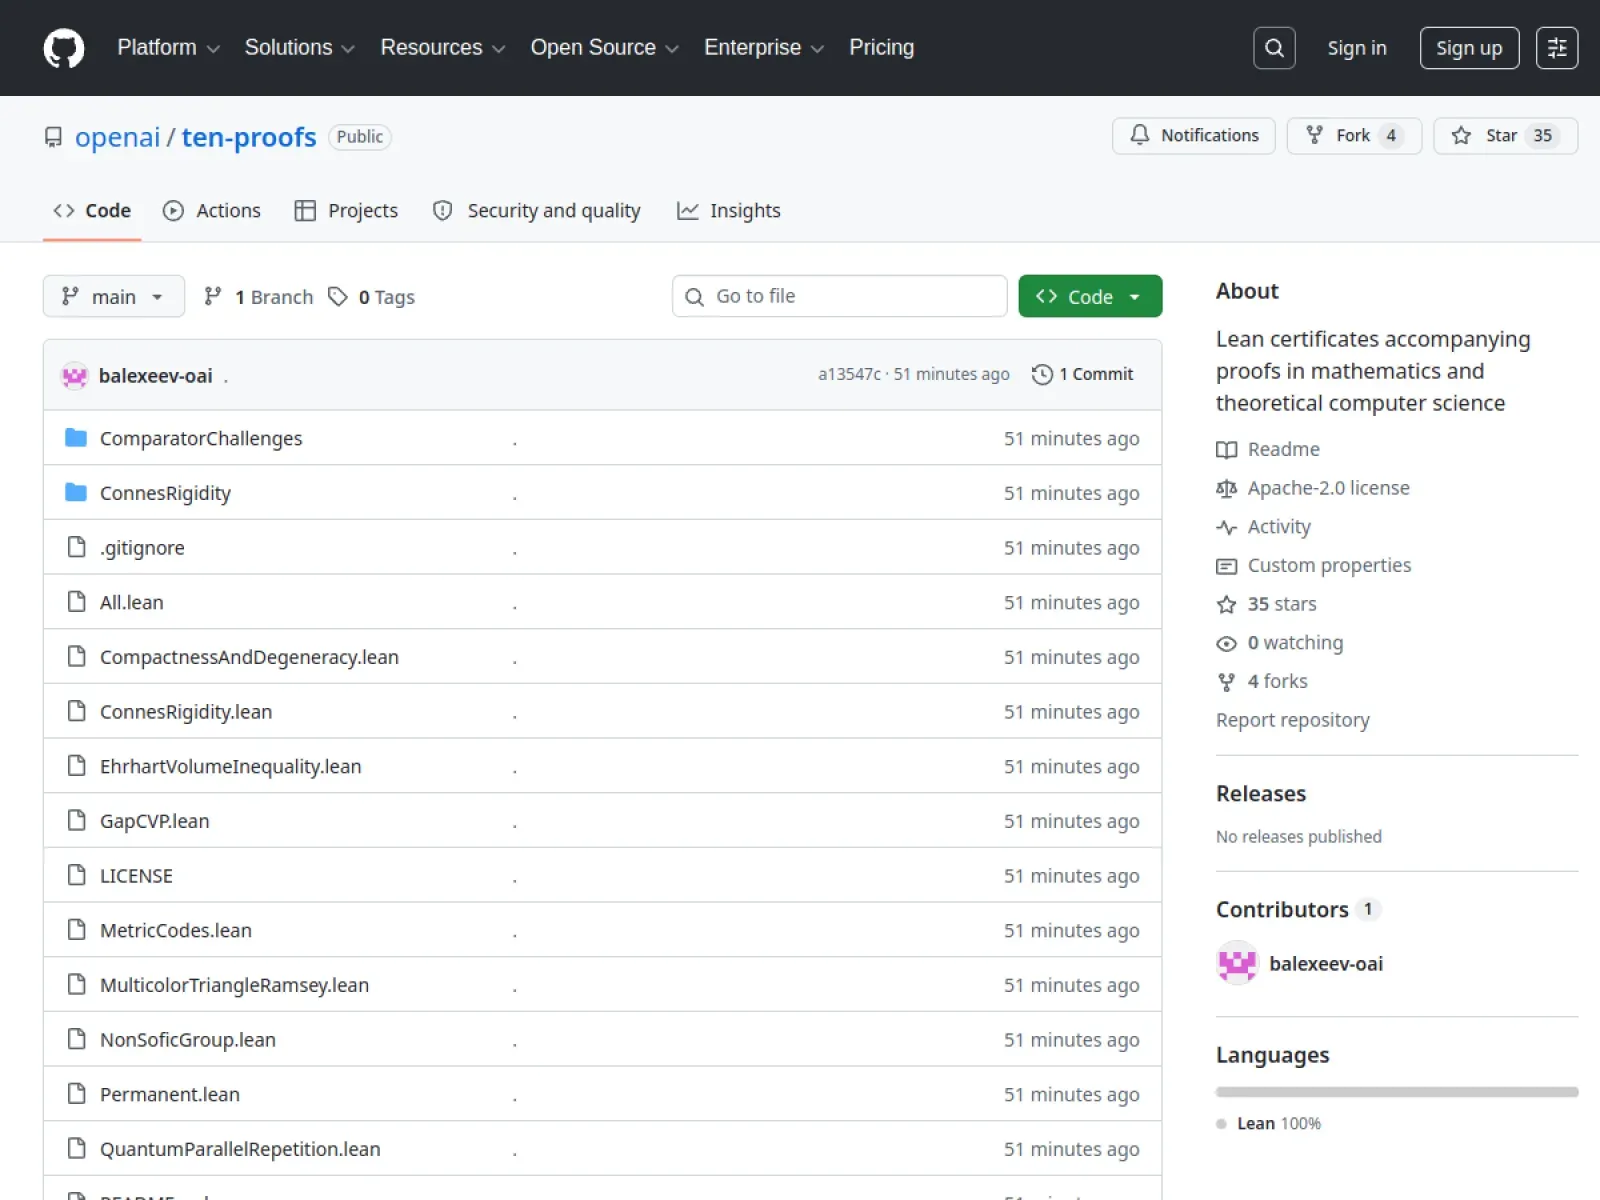Switch to the Actions tab
The width and height of the screenshot is (1600, 1200).
tap(212, 210)
